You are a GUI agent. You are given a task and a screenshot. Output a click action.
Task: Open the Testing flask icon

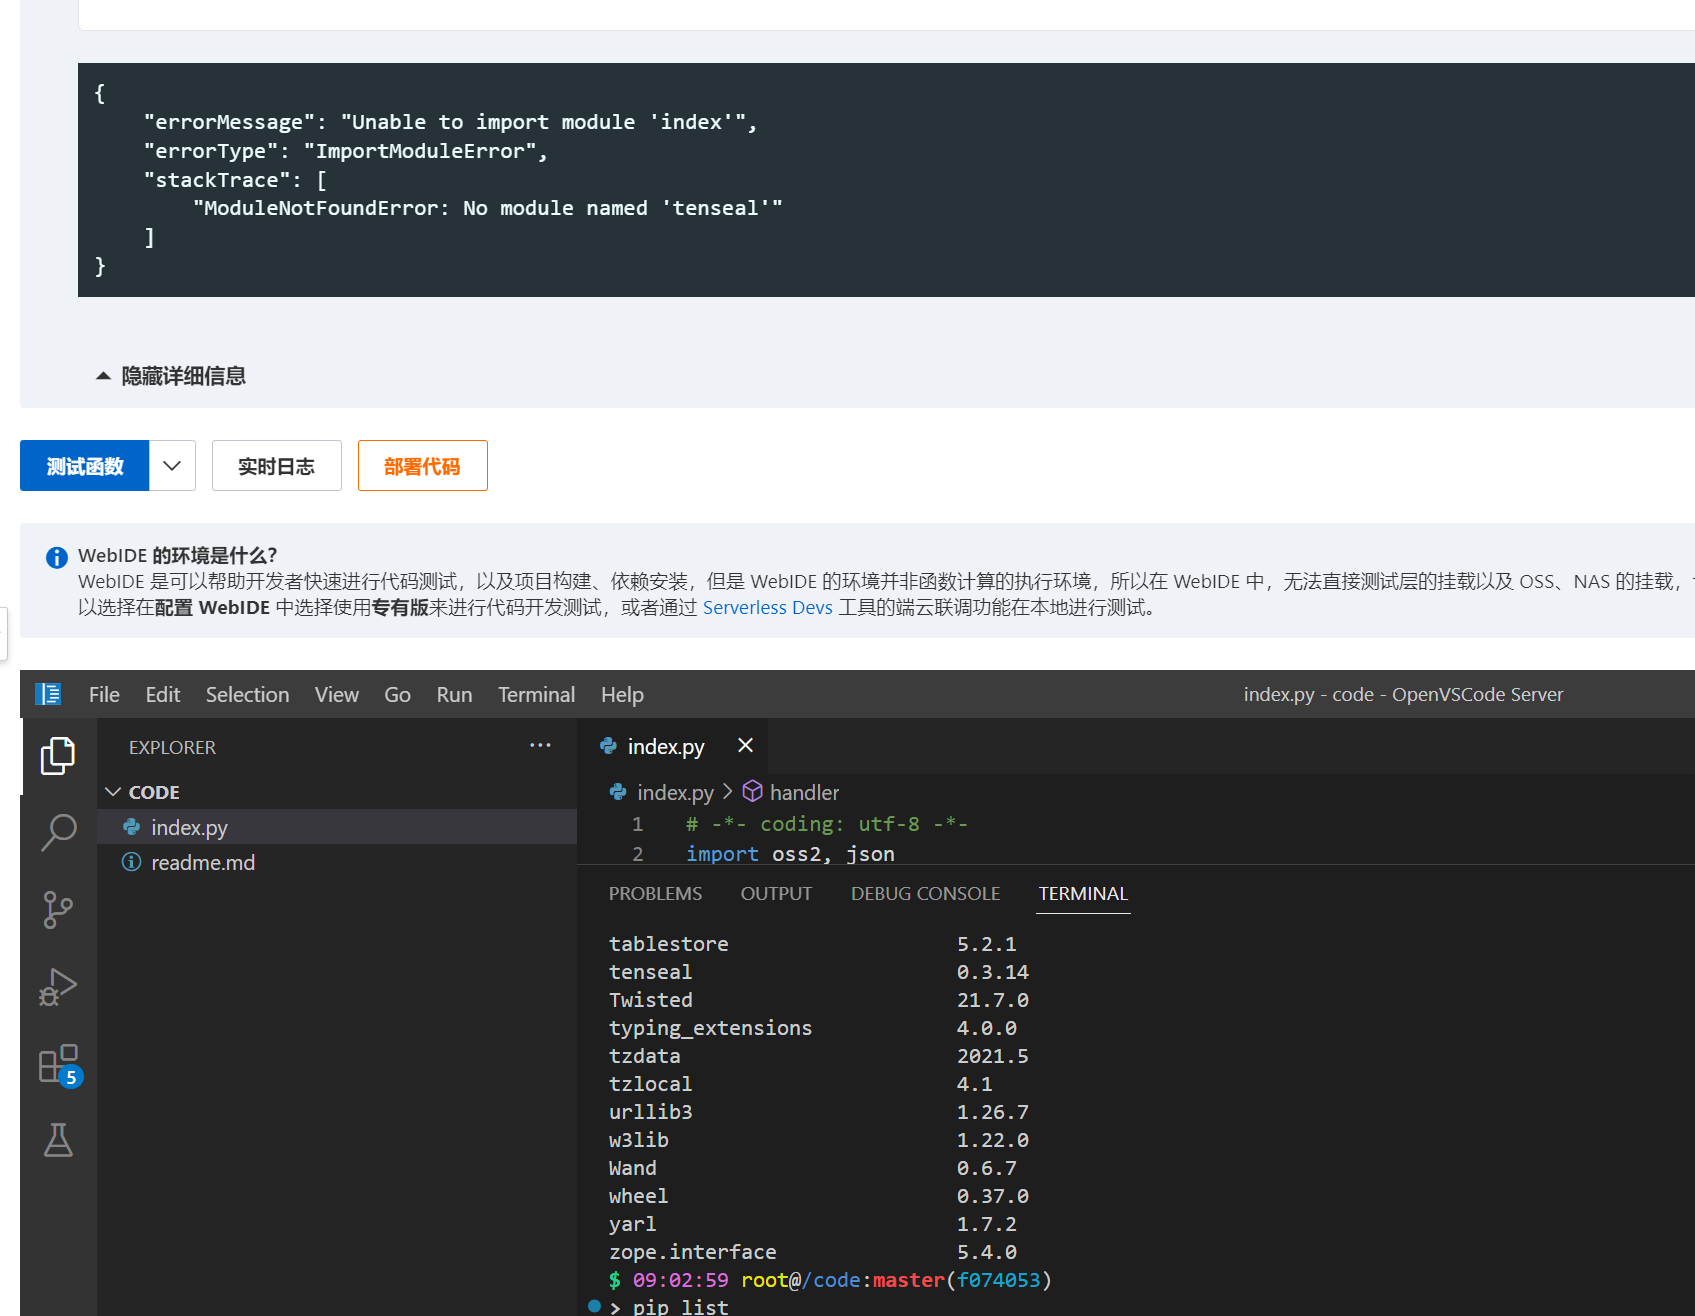click(x=58, y=1140)
